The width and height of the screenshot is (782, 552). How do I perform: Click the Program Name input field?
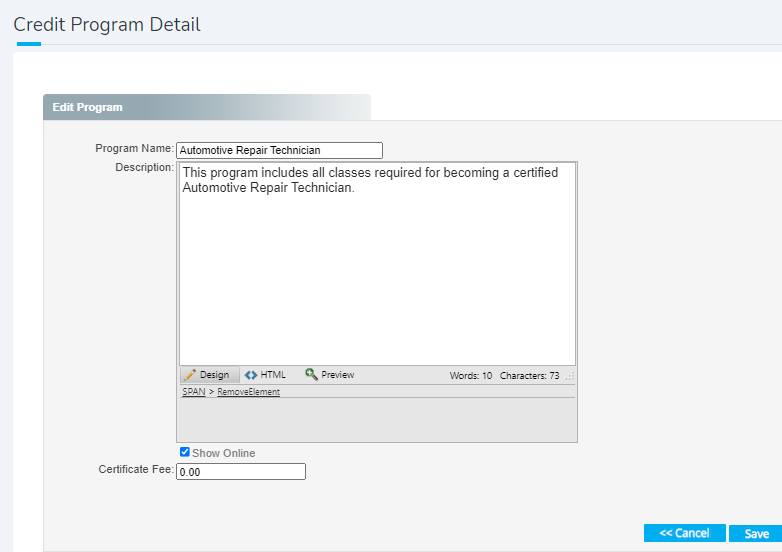(279, 150)
